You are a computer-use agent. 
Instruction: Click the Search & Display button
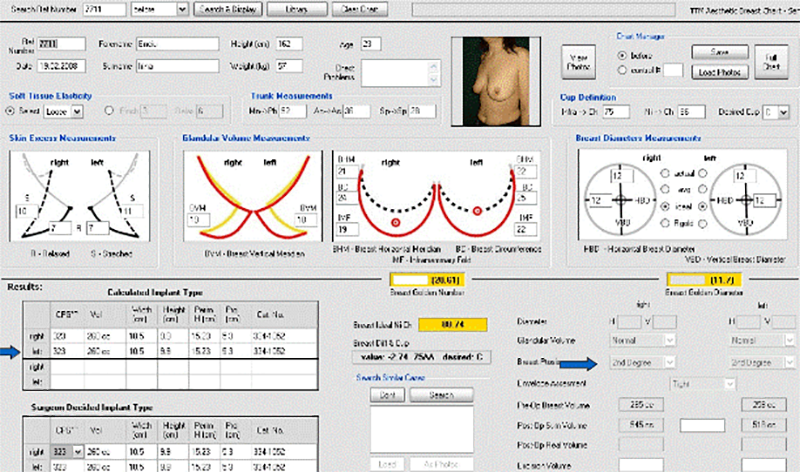[229, 9]
